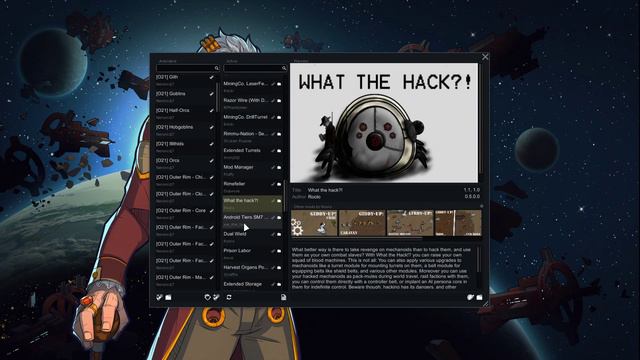This screenshot has width=640, height=360.
Task: Click icon left of folder below mod description
Action: (x=470, y=297)
